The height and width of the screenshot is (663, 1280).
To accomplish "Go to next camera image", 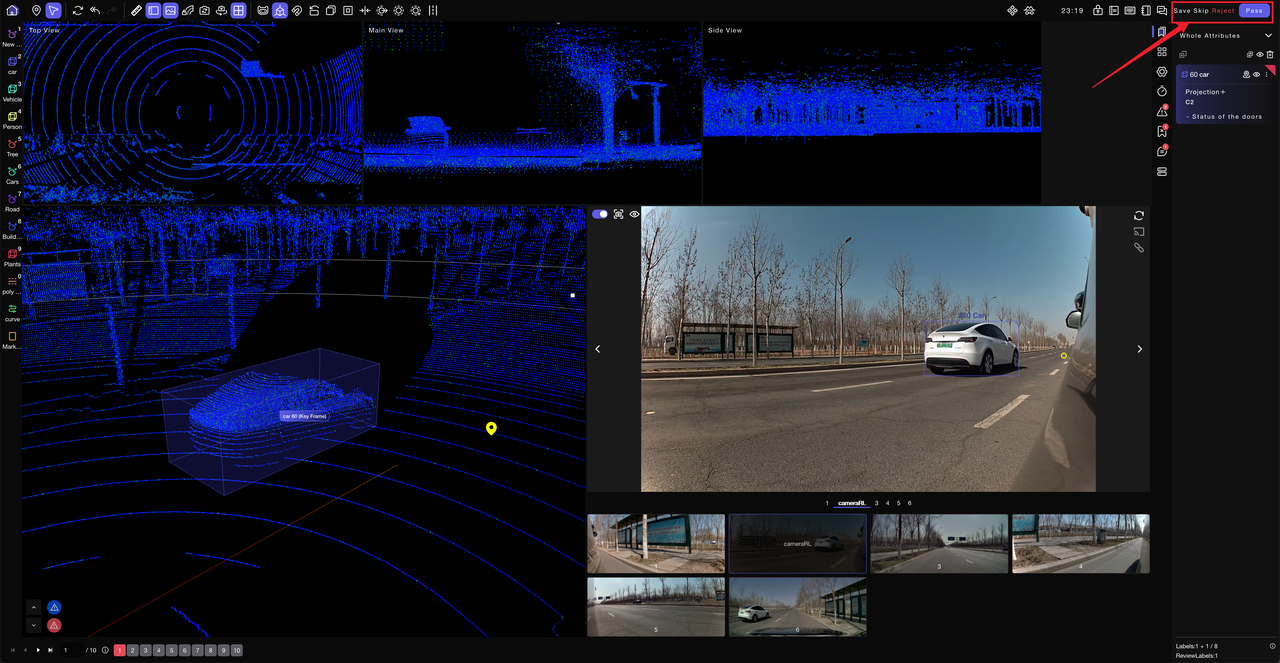I will click(1139, 349).
